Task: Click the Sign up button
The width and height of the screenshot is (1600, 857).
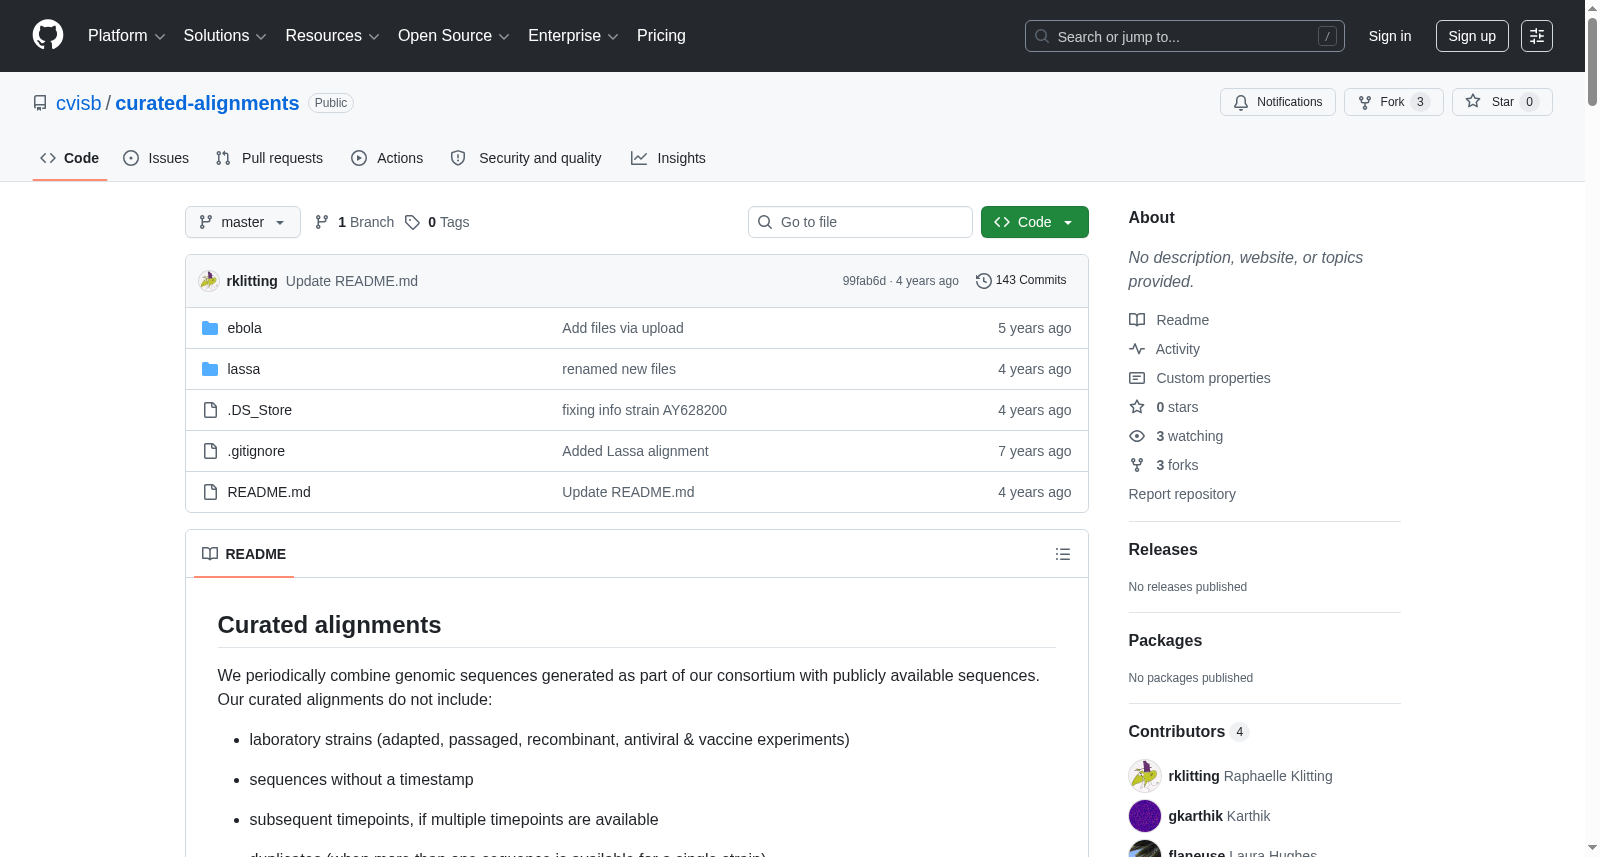Action: pos(1472,36)
